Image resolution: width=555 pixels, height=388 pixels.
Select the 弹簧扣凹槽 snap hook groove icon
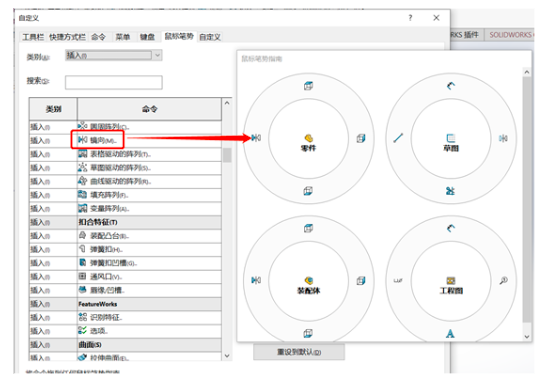click(x=82, y=263)
